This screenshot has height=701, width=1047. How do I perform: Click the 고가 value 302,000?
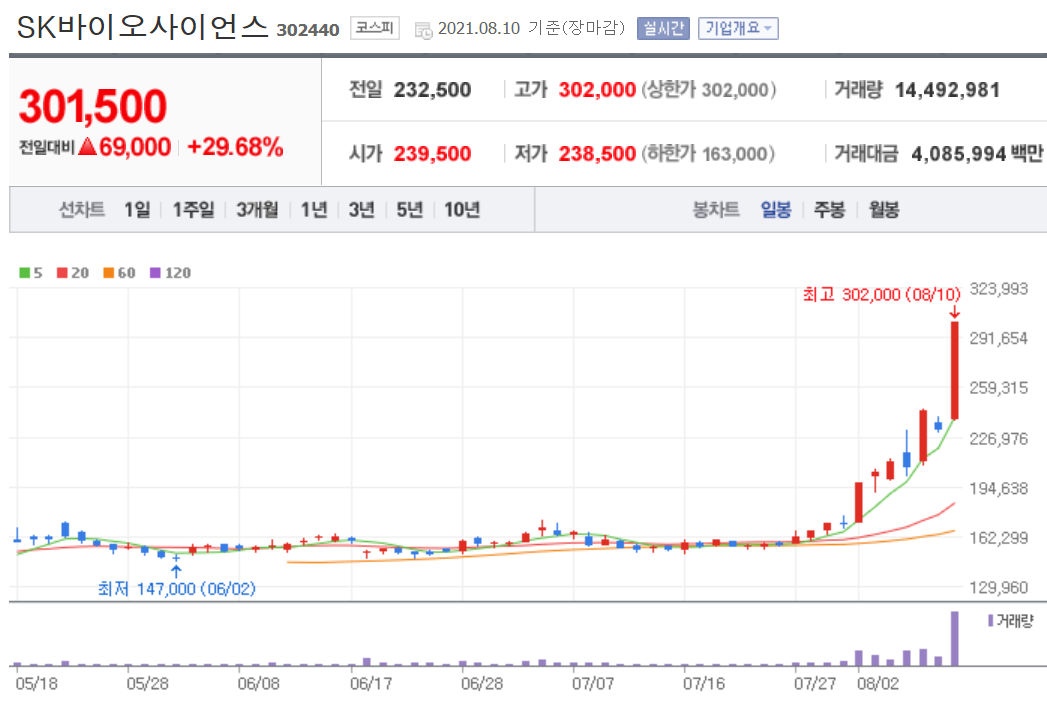(x=597, y=89)
